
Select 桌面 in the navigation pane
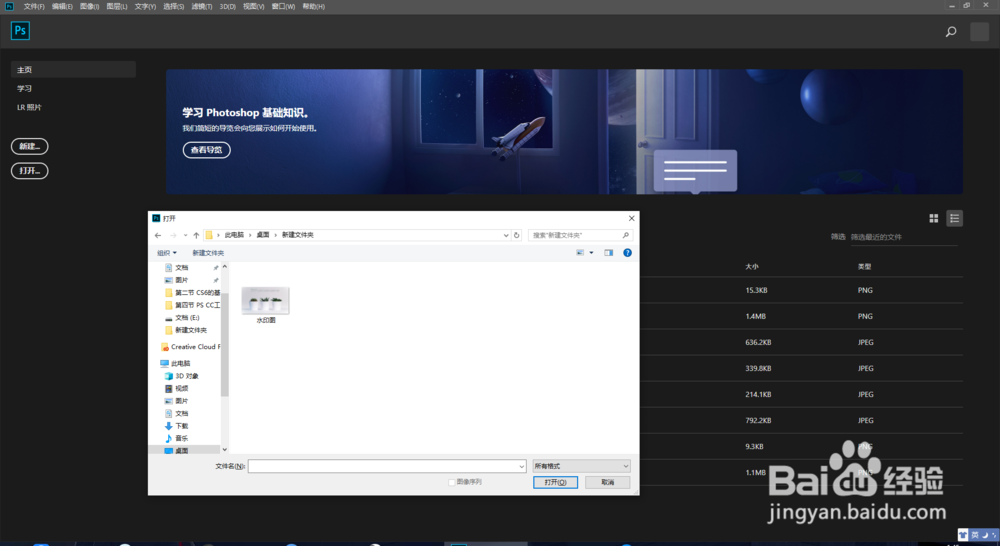point(177,450)
